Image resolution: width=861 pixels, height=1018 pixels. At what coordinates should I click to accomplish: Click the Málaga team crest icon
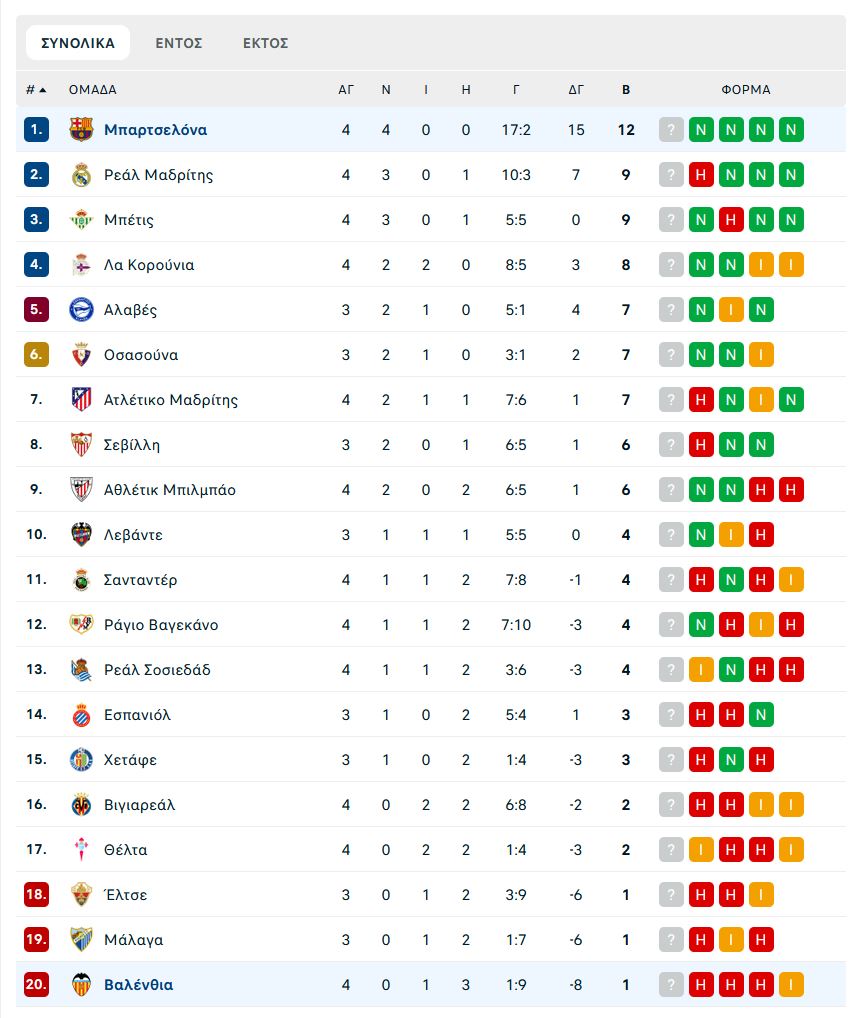[x=81, y=939]
